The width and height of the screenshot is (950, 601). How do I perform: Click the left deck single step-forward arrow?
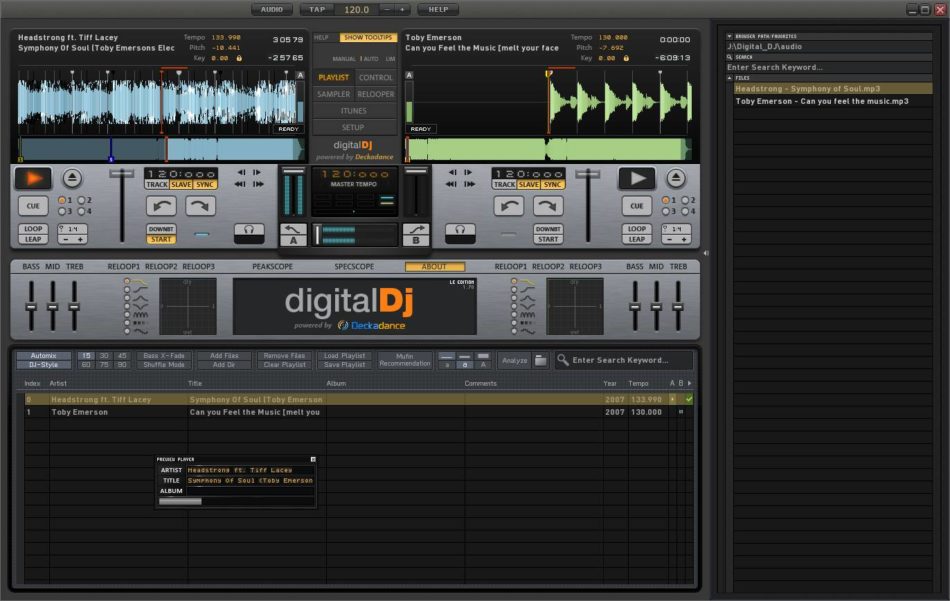pyautogui.click(x=256, y=173)
